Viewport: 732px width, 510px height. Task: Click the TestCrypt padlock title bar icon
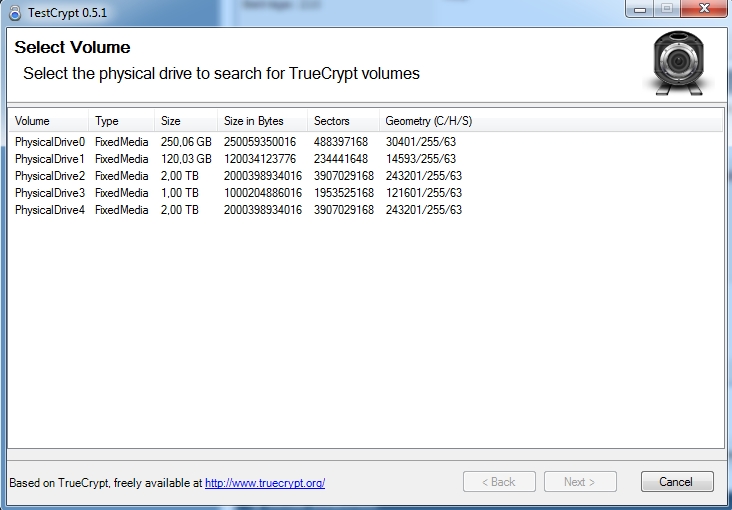(15, 13)
